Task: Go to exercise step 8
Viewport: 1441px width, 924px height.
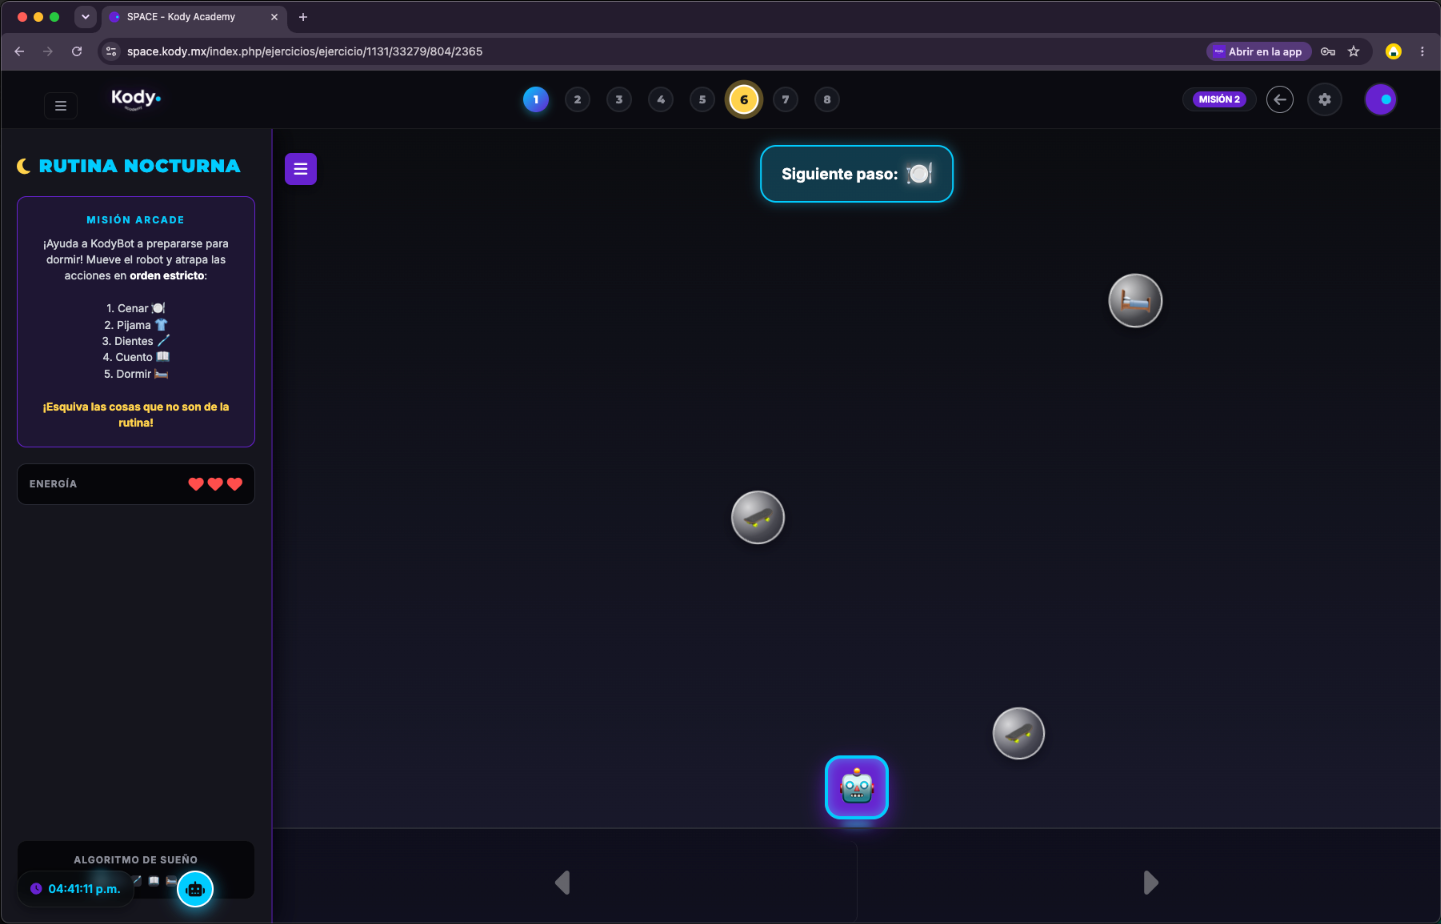Action: (x=827, y=99)
